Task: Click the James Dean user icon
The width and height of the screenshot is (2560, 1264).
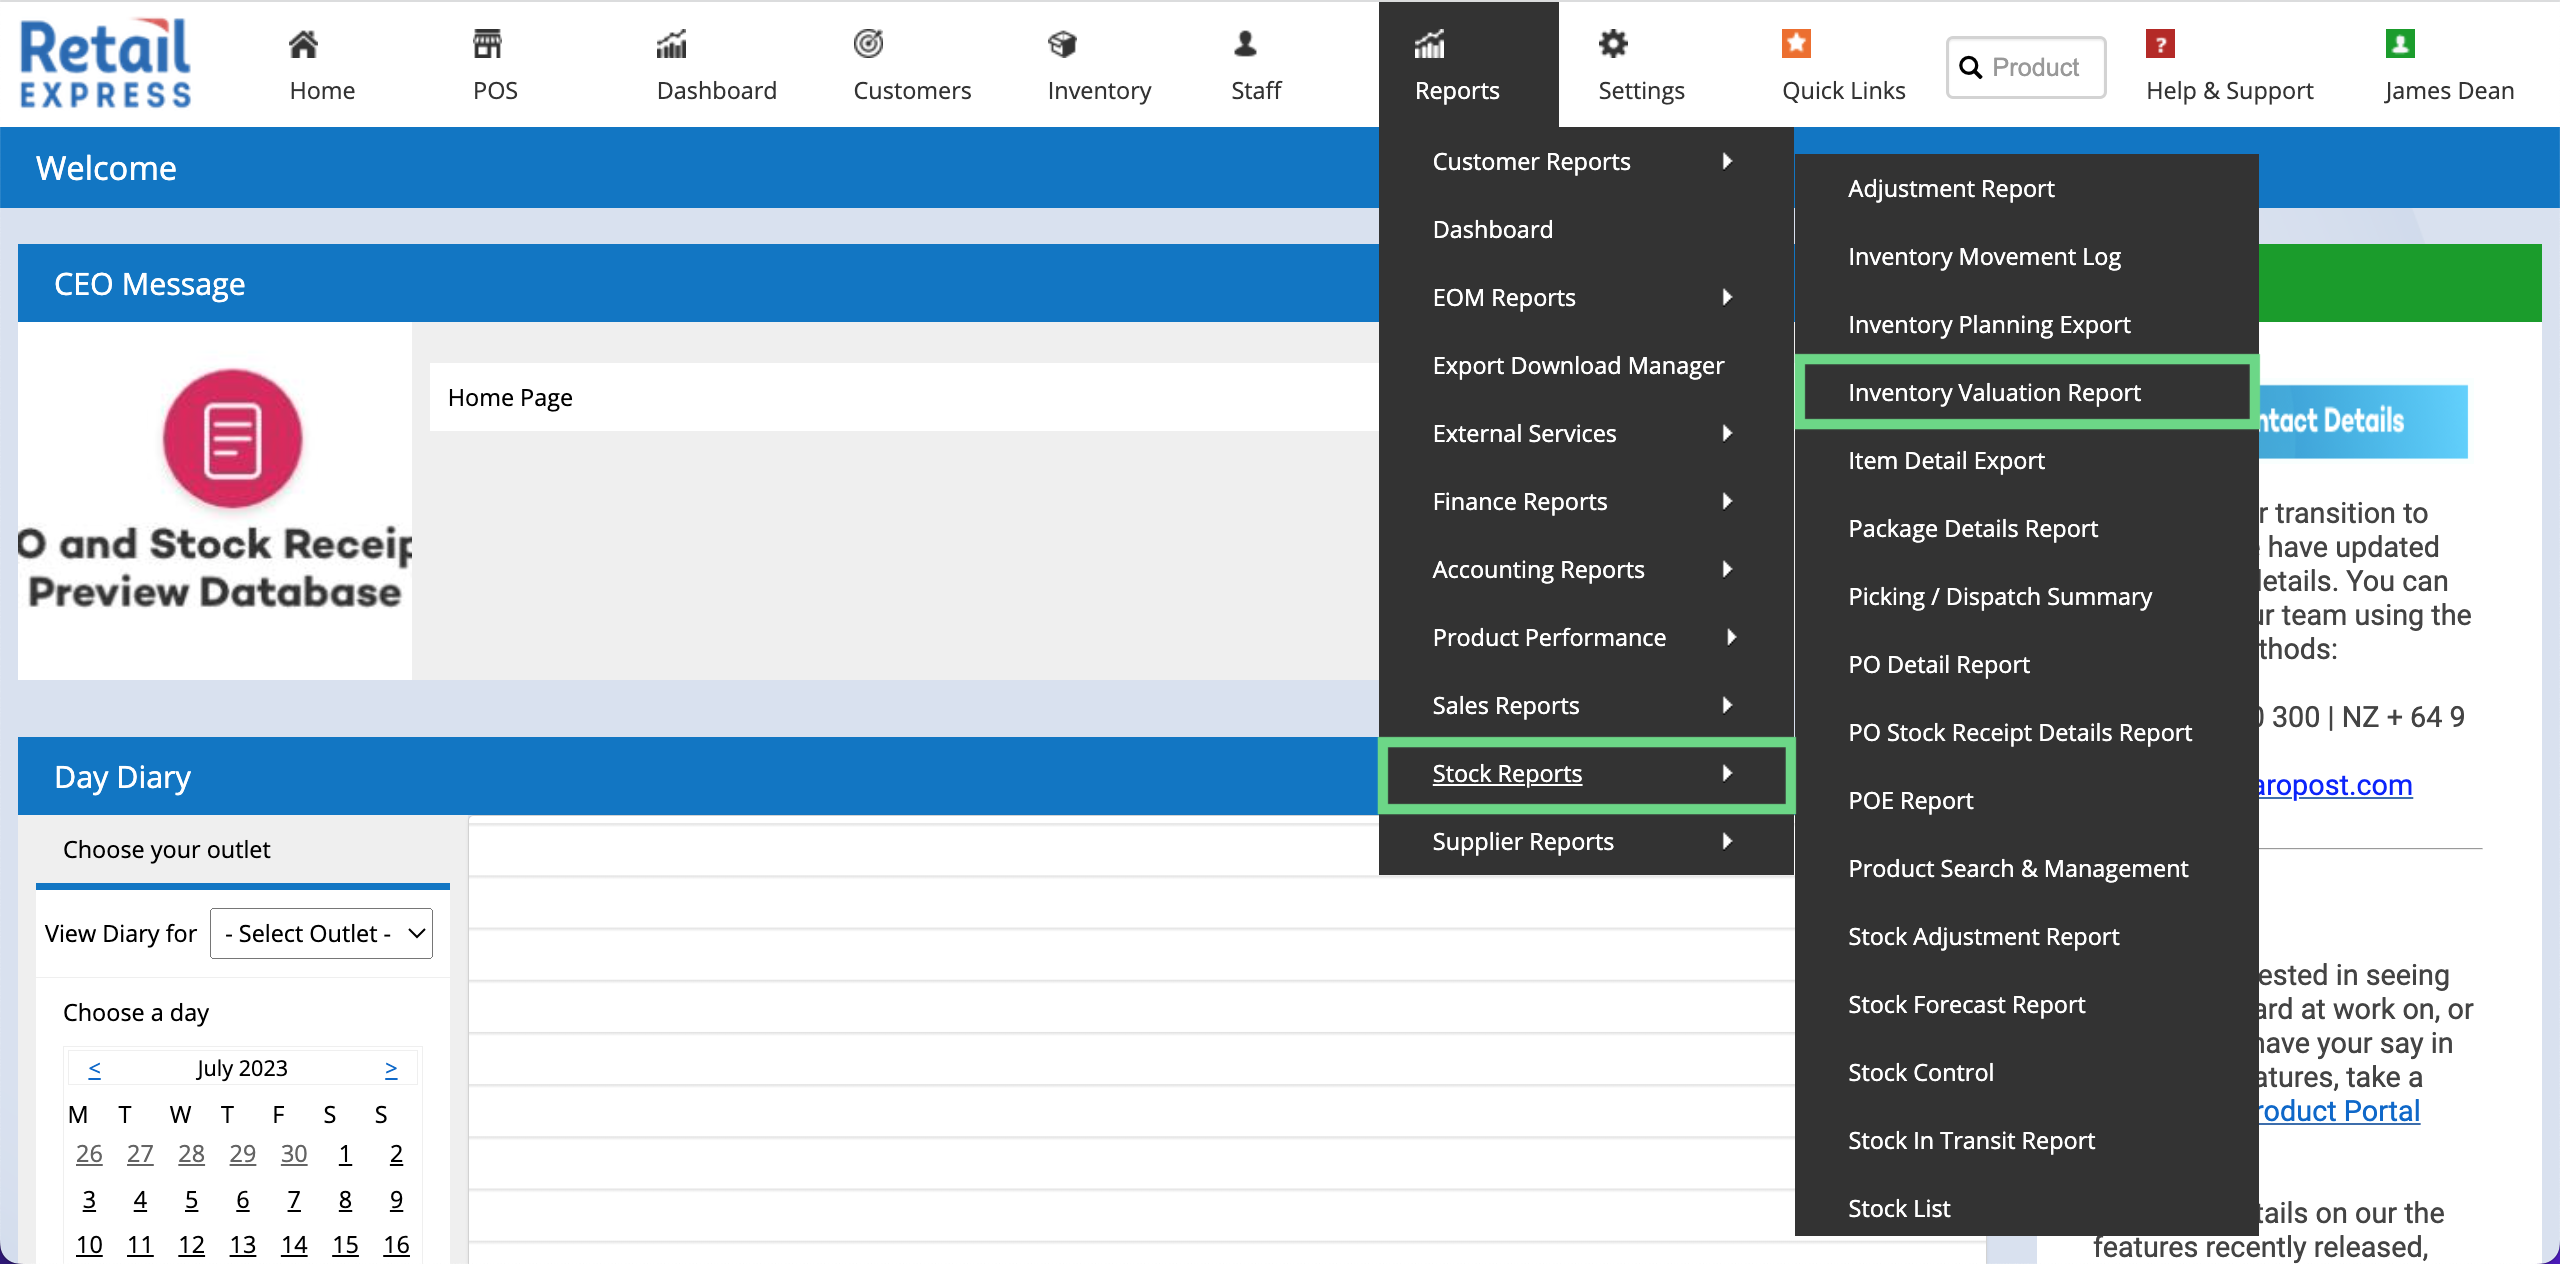Action: pyautogui.click(x=2400, y=44)
